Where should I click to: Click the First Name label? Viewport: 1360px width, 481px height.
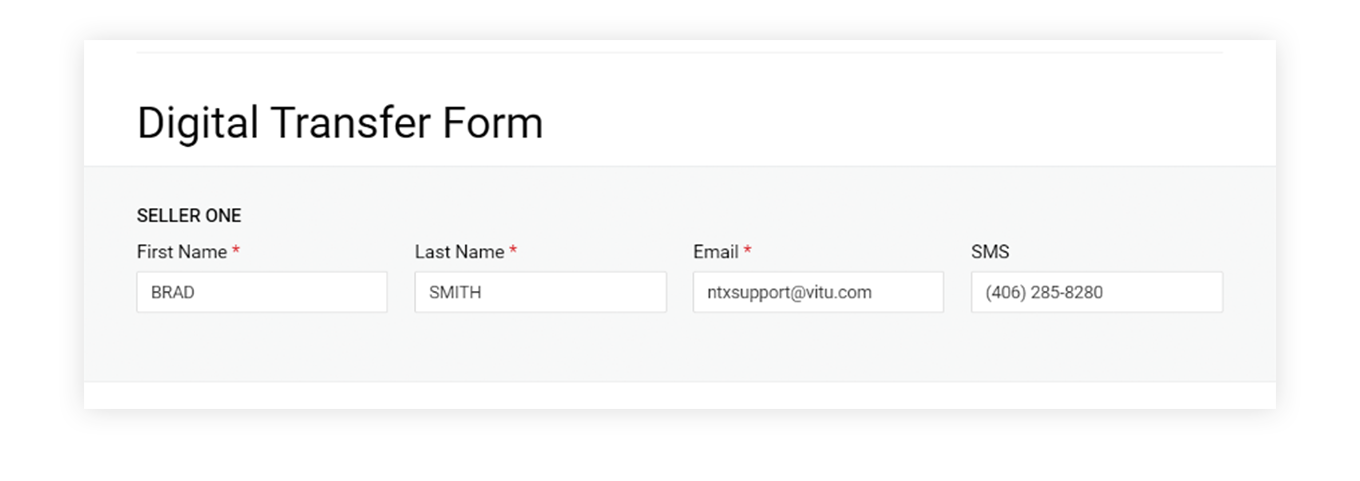click(181, 252)
